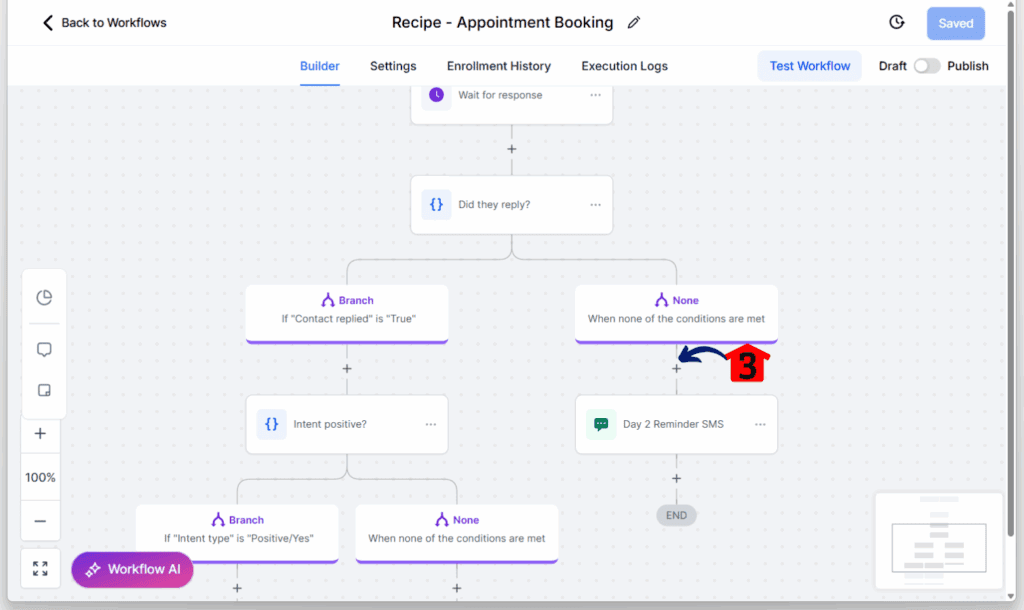The height and width of the screenshot is (610, 1024).
Task: Open the Settings tab
Action: [393, 66]
